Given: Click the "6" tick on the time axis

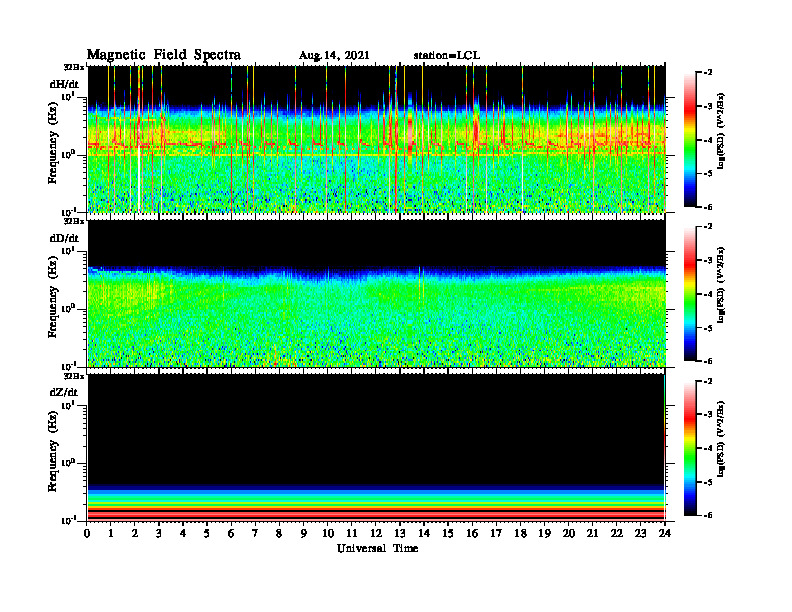Looking at the screenshot, I should tap(232, 534).
